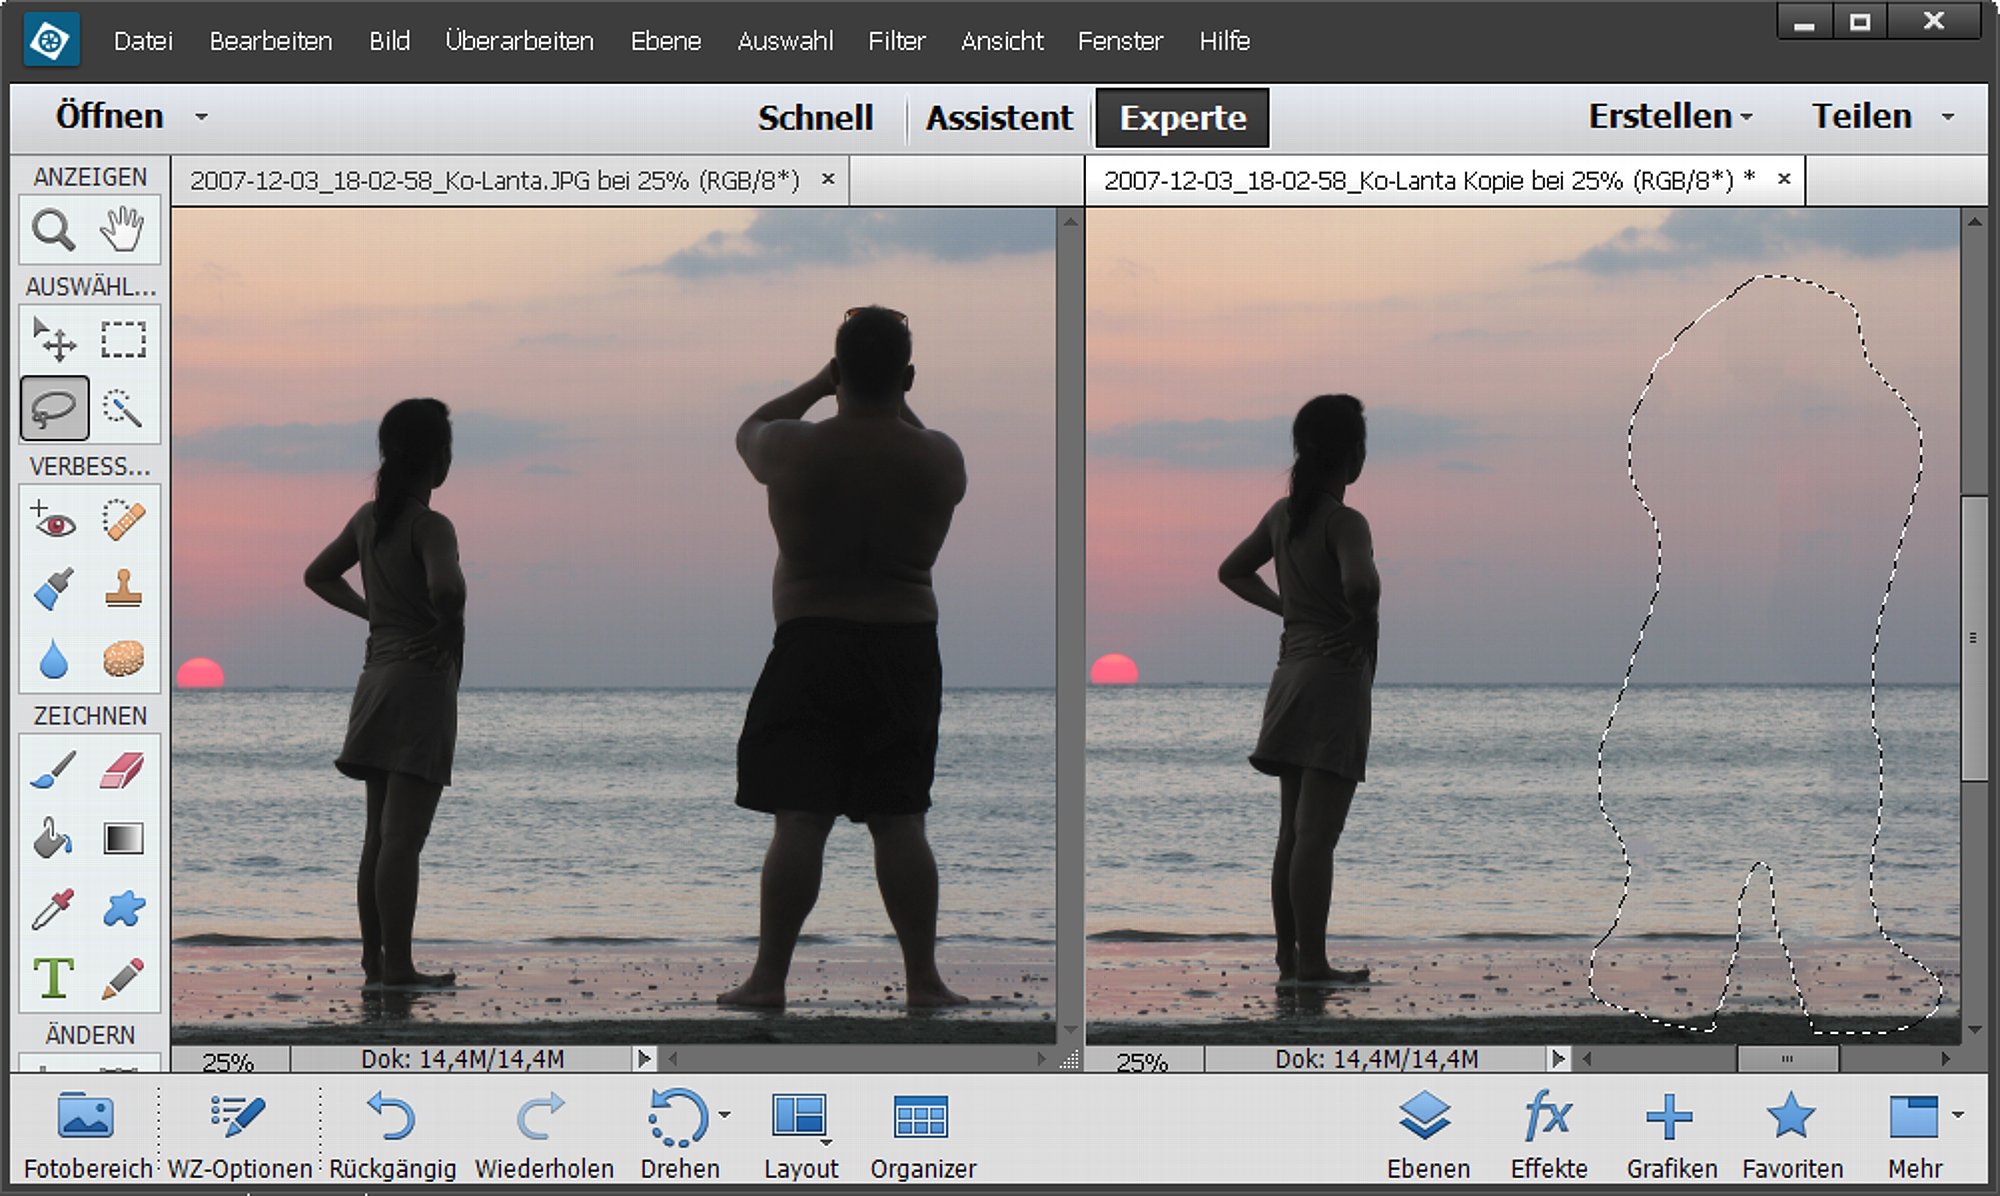Open the Datei menu
Image resolution: width=2000 pixels, height=1196 pixels.
[143, 41]
